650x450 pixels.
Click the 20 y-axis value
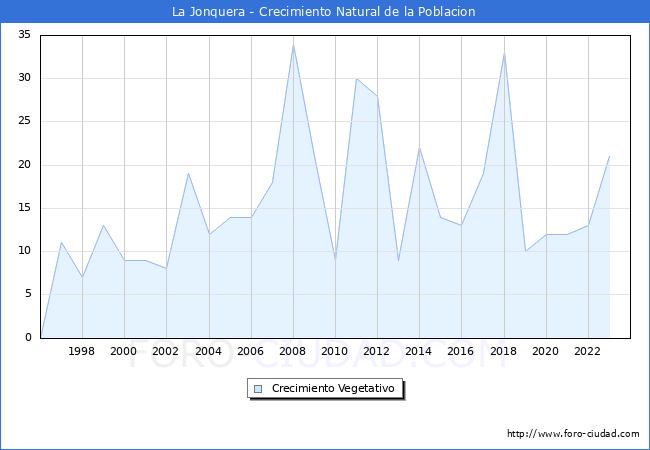tap(25, 165)
